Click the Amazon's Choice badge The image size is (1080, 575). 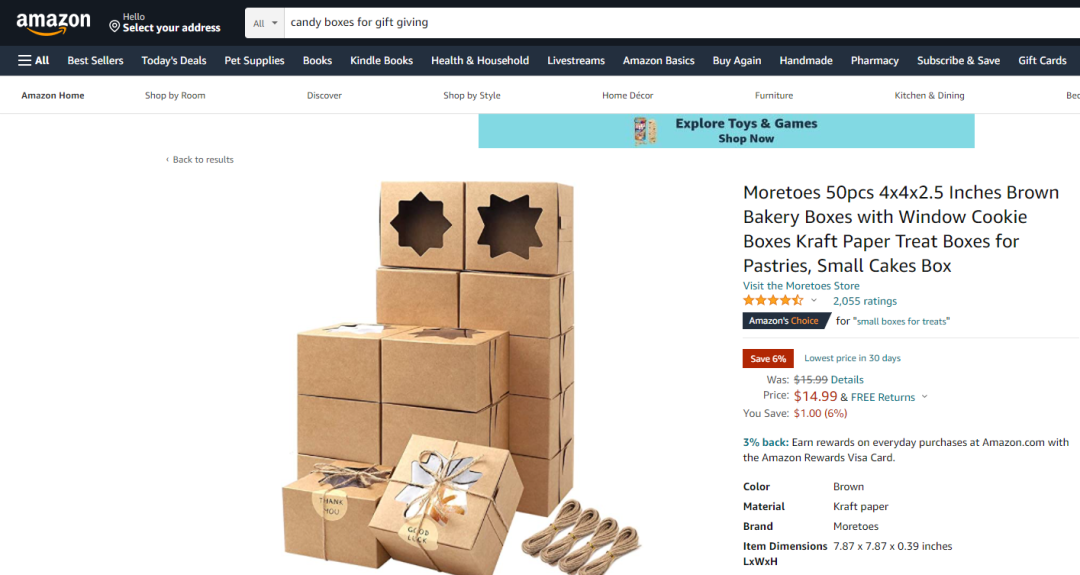click(x=784, y=321)
